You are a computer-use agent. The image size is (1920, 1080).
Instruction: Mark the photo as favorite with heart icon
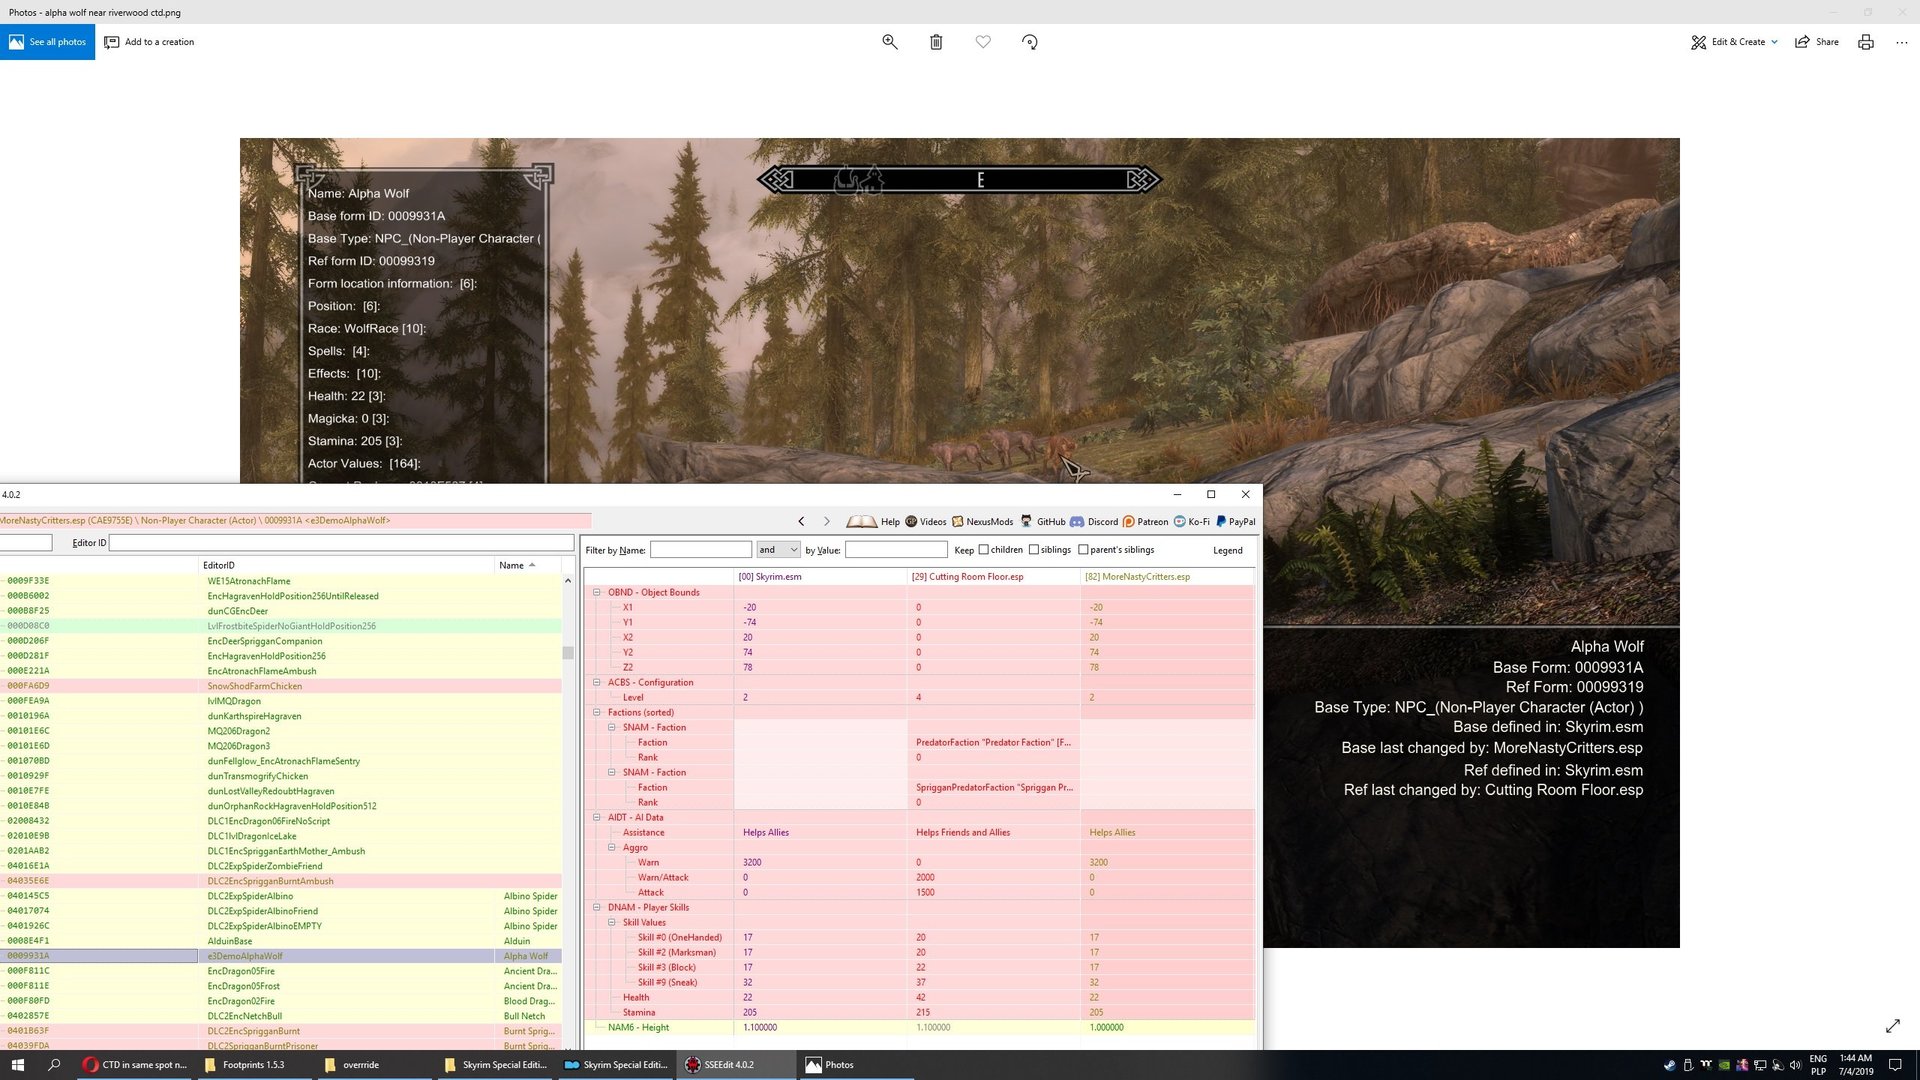[x=983, y=42]
